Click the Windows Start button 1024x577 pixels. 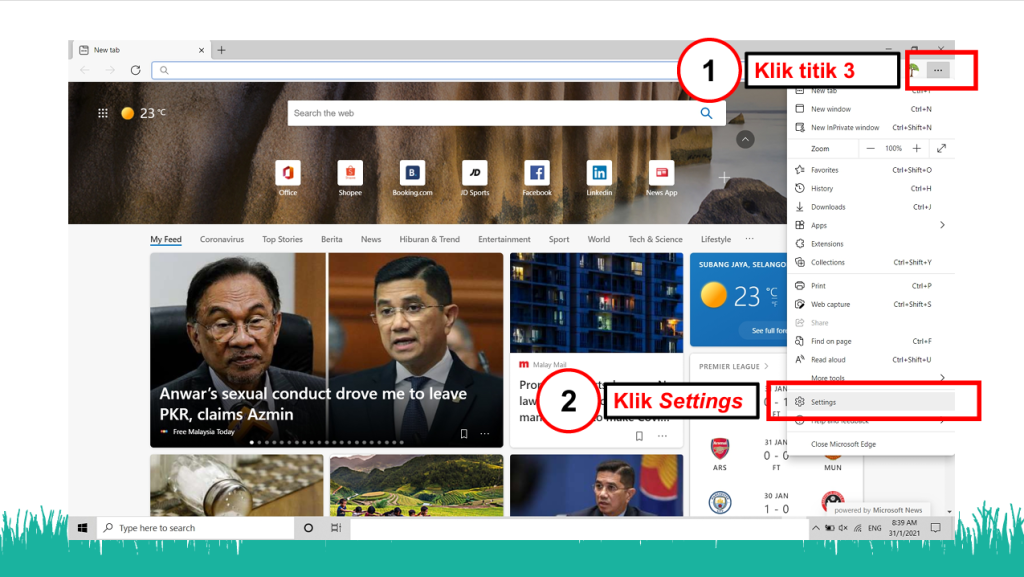tap(83, 528)
